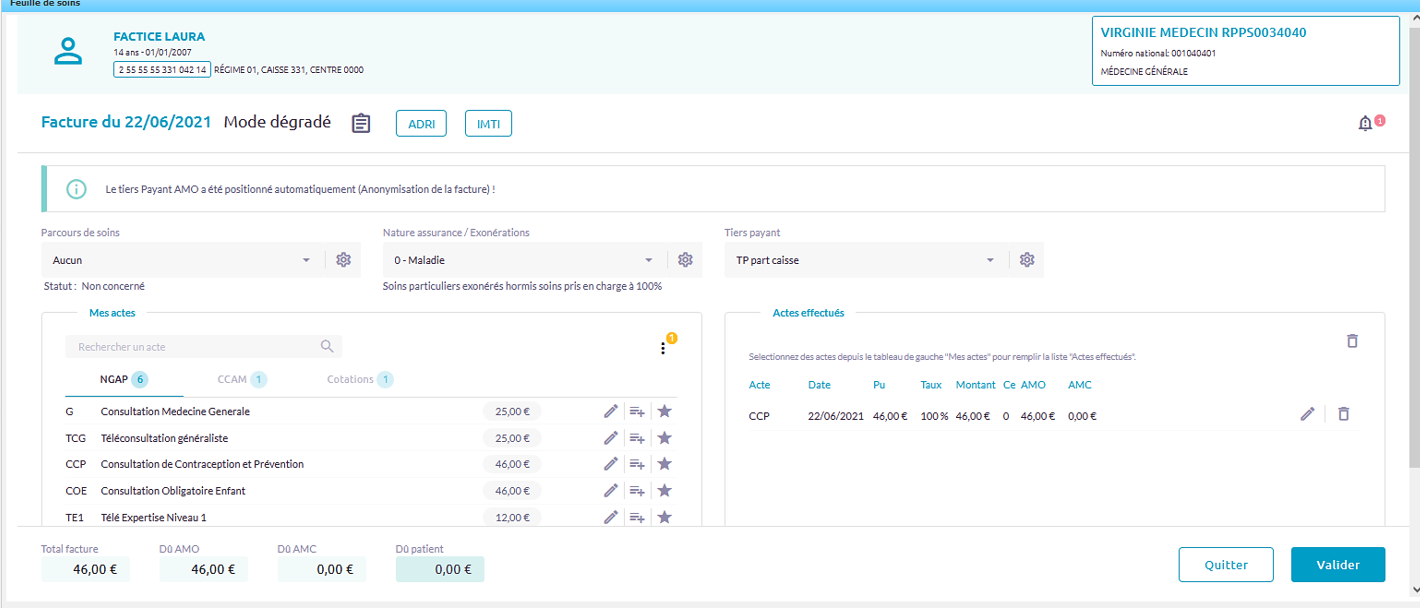Delete the CCP row from Actes effectués
Viewport: 1420px width, 608px height.
[x=1344, y=414]
